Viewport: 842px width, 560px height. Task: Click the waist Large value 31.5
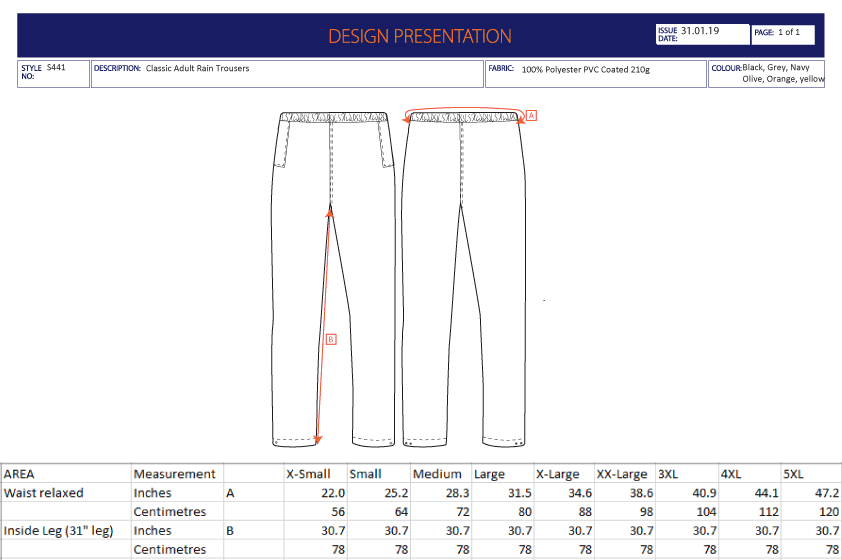click(x=520, y=493)
